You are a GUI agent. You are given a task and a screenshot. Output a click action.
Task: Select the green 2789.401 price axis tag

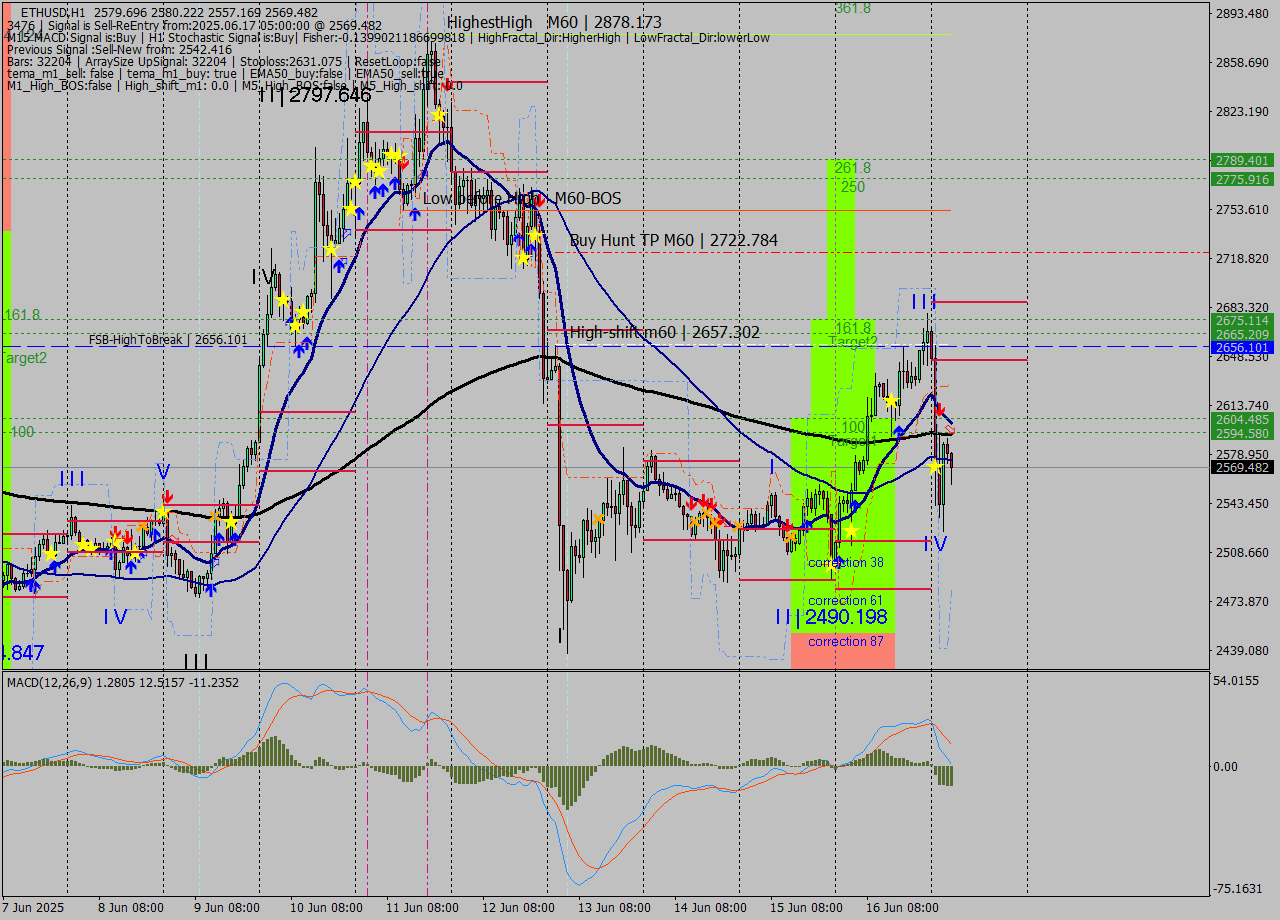pos(1241,160)
